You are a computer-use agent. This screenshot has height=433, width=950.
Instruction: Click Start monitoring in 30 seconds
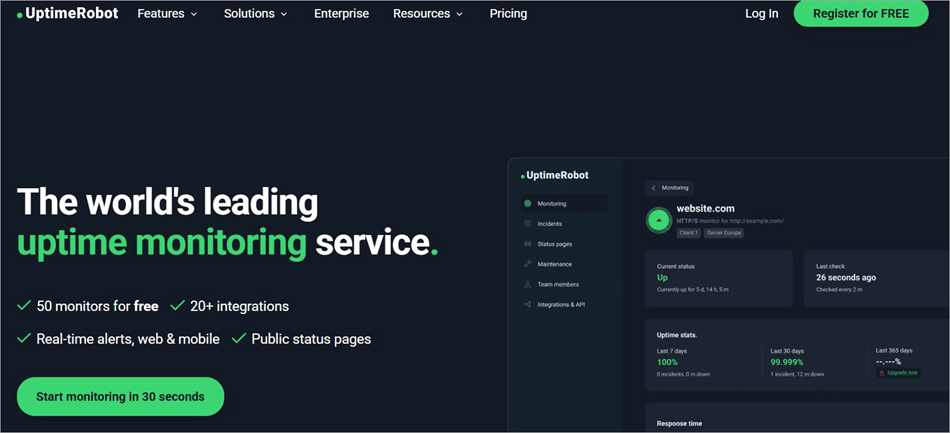tap(121, 397)
